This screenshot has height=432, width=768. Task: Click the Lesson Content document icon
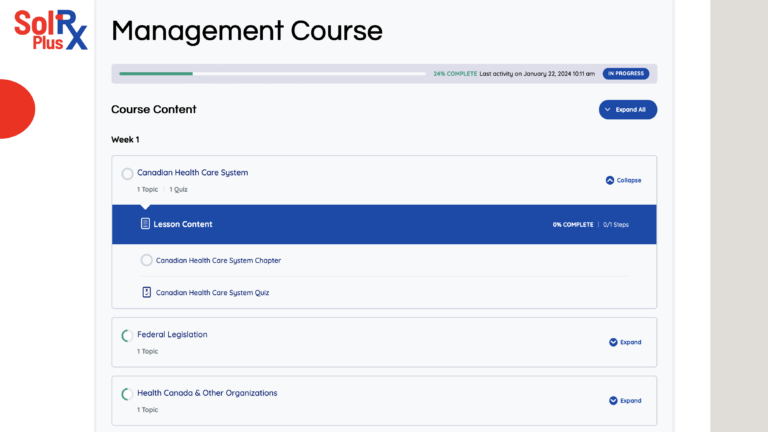(x=145, y=224)
